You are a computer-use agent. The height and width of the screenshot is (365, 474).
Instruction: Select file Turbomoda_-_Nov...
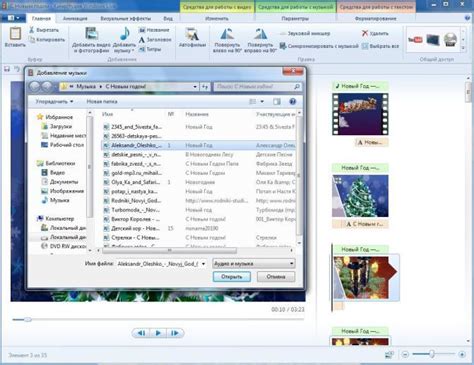199,210
